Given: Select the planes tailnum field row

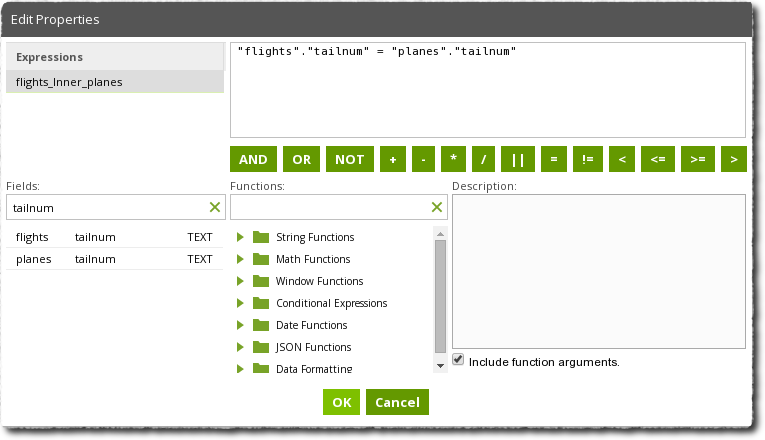Looking at the screenshot, I should 115,259.
